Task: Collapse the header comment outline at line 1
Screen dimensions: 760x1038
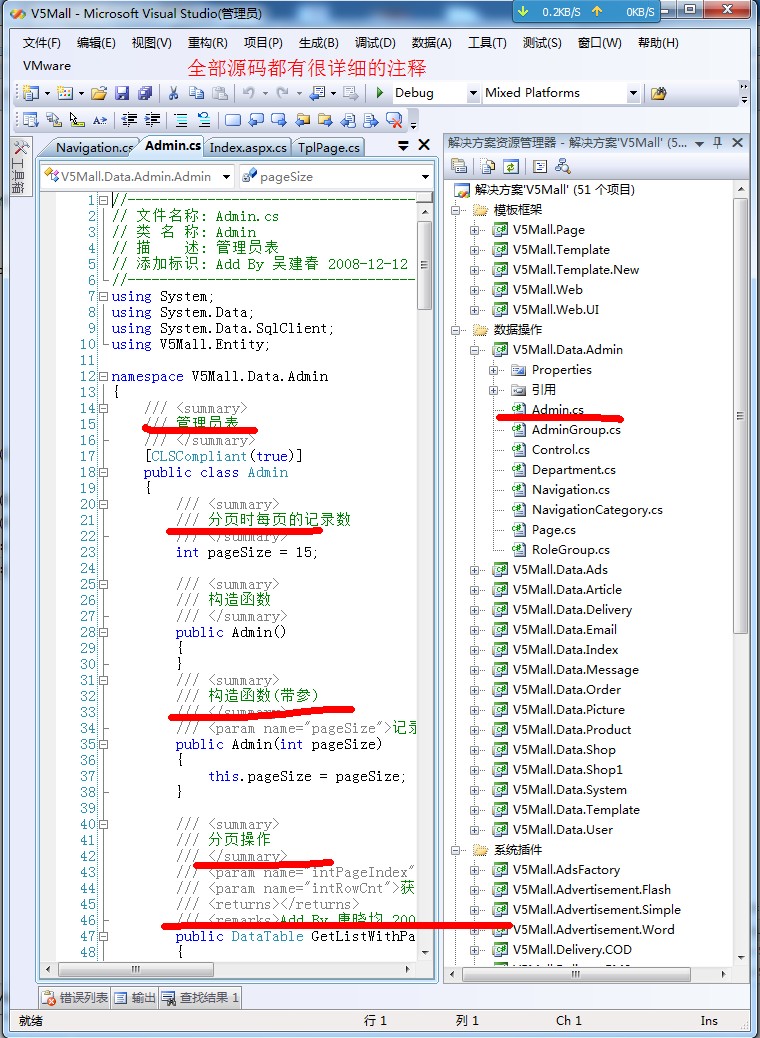Action: point(103,199)
